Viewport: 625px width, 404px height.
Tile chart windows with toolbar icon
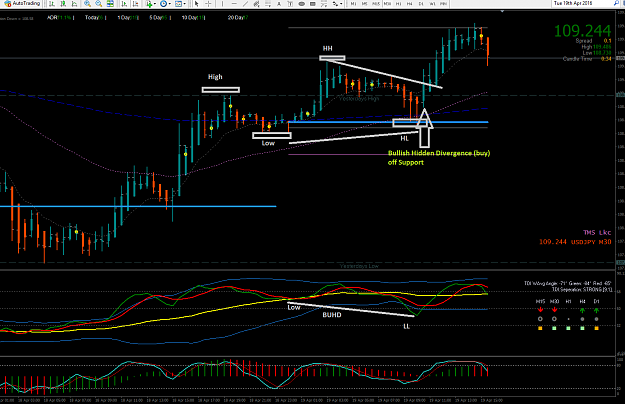point(110,4)
